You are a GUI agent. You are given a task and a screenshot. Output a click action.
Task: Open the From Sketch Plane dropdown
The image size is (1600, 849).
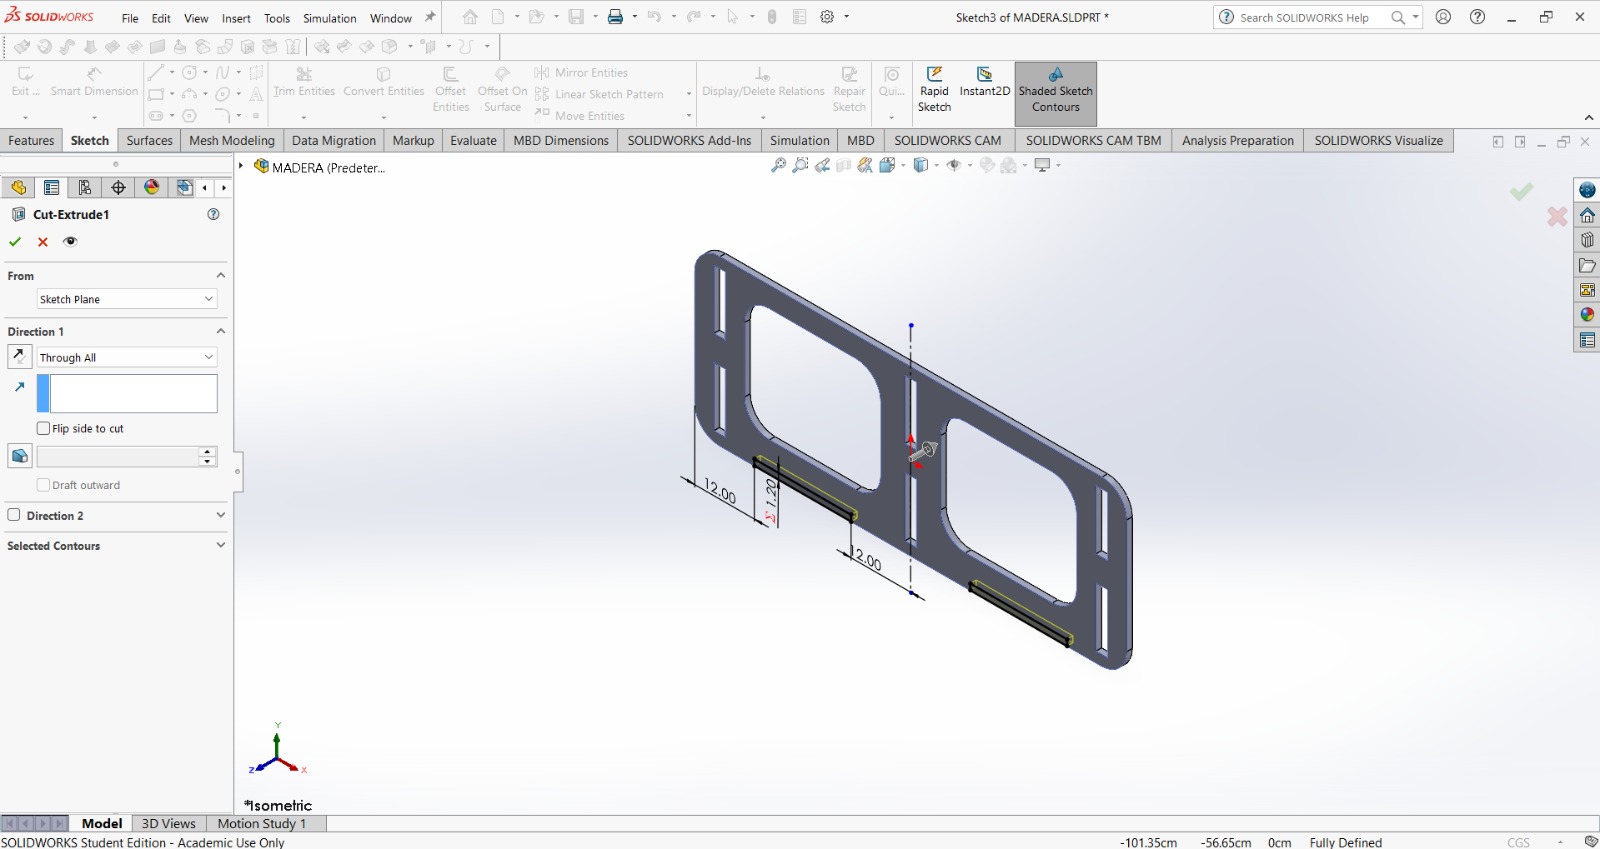pos(127,299)
